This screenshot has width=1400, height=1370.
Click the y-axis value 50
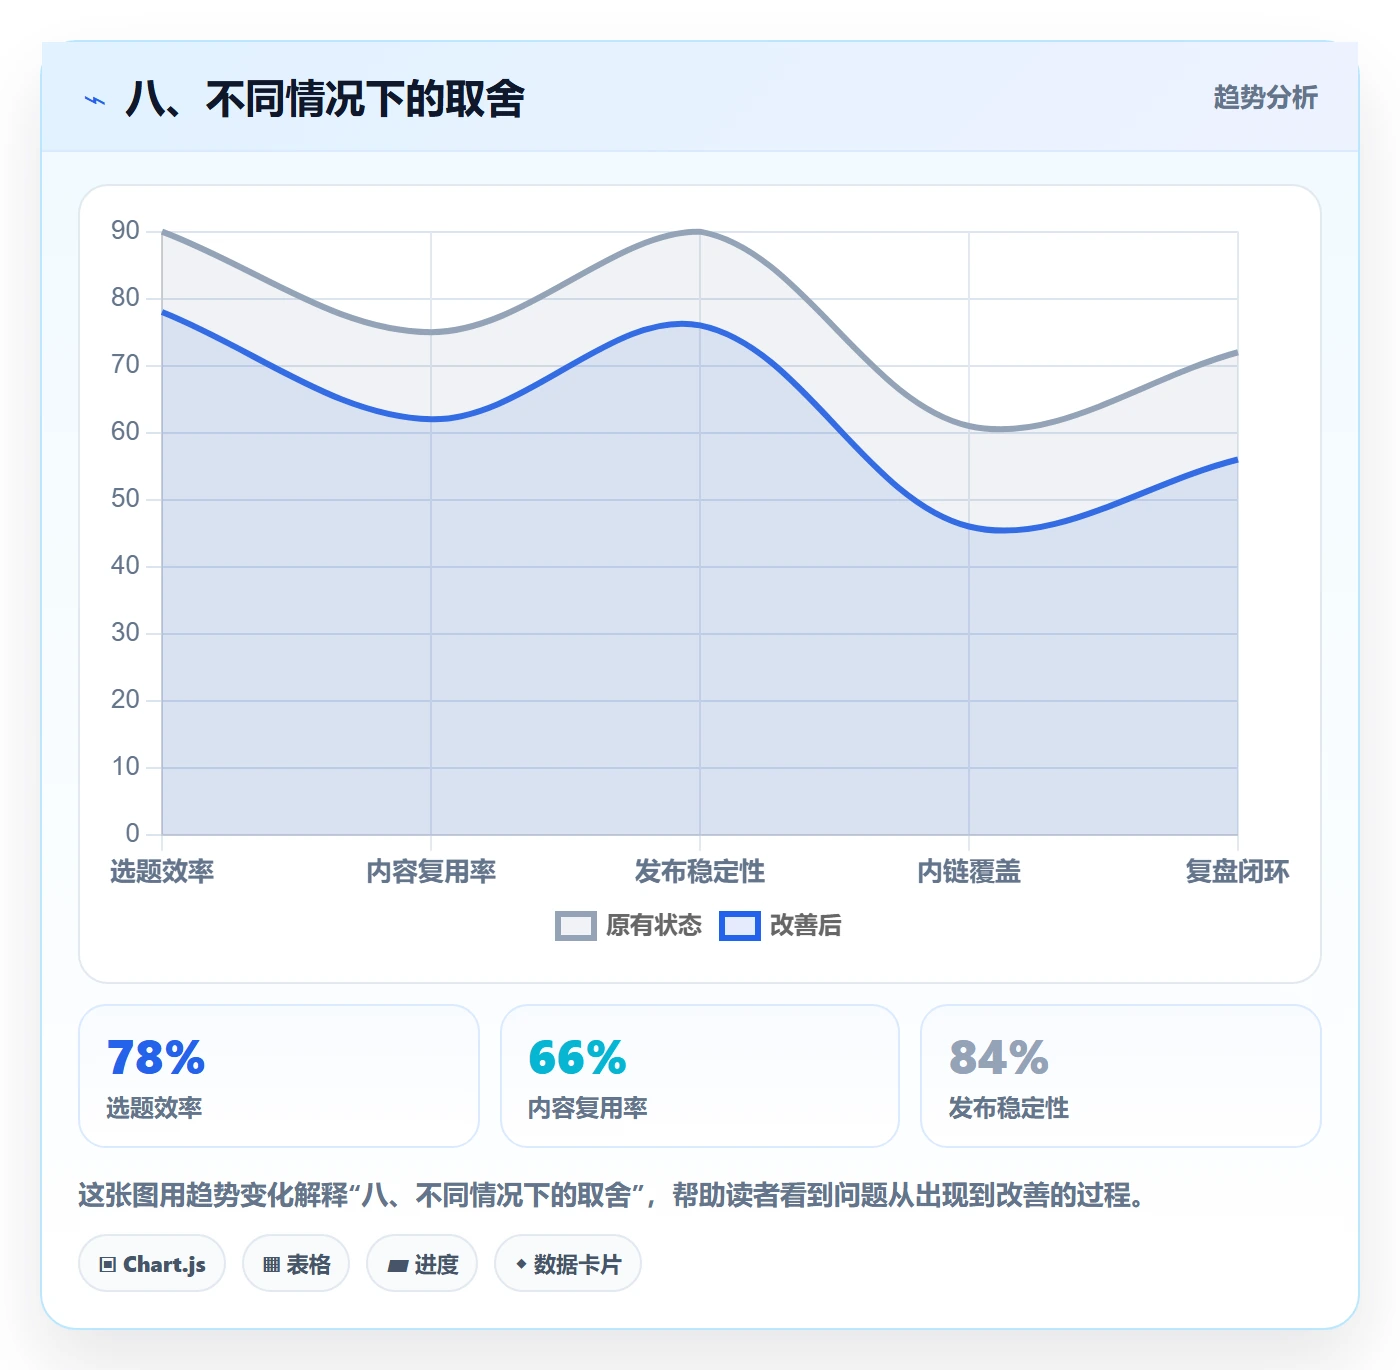point(125,499)
